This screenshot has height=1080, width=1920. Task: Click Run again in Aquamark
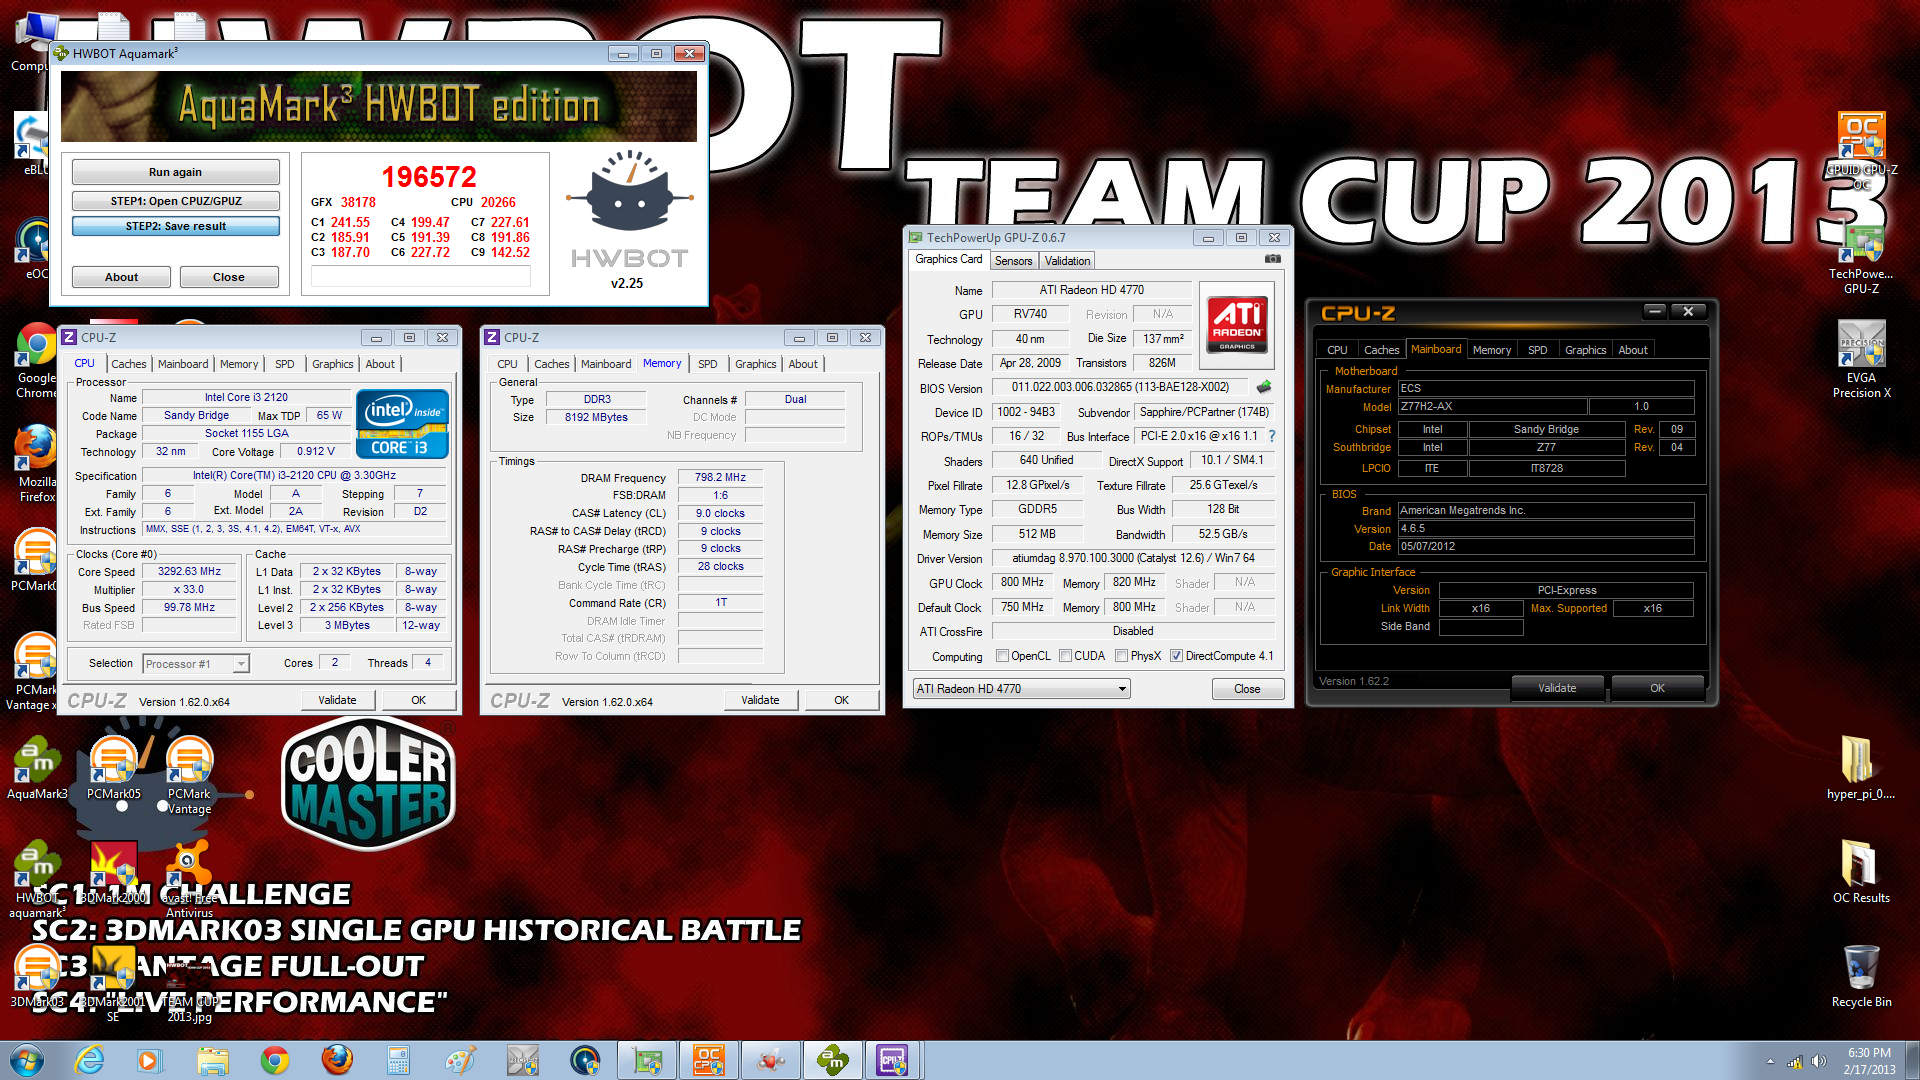coord(175,172)
